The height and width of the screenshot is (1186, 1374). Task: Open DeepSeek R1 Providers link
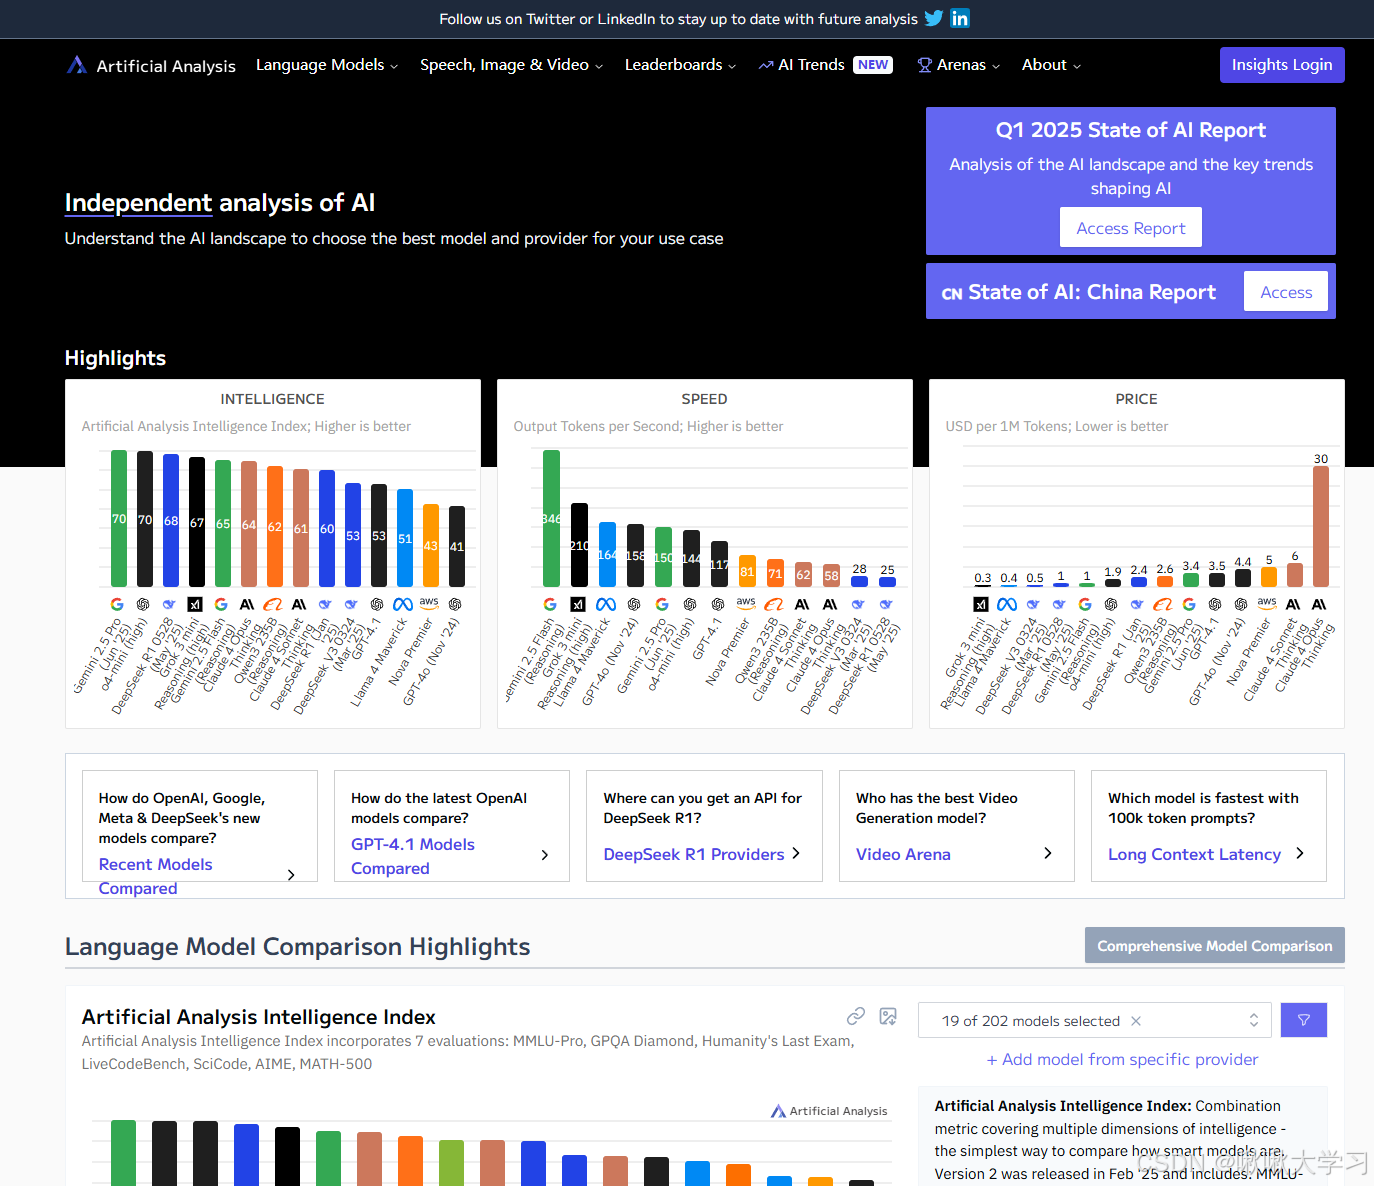coord(694,854)
